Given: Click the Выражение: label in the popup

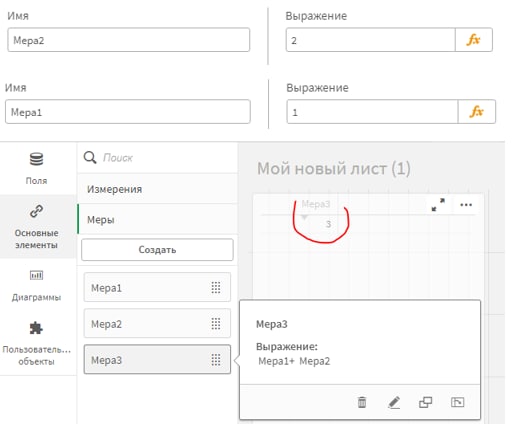Looking at the screenshot, I should click(287, 347).
